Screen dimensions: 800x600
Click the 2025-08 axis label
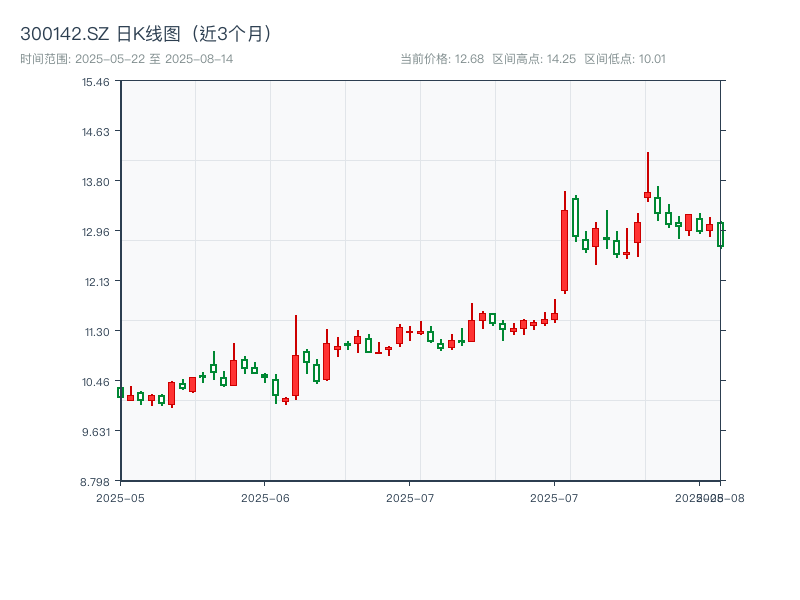(x=714, y=496)
